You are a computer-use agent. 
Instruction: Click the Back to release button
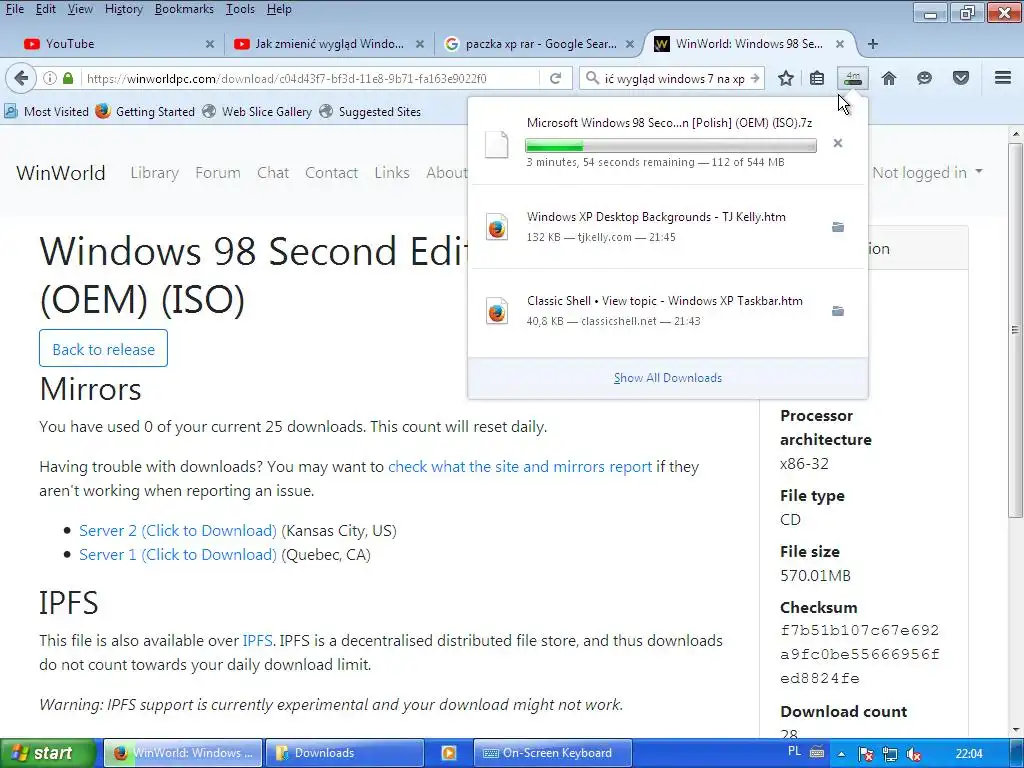103,349
